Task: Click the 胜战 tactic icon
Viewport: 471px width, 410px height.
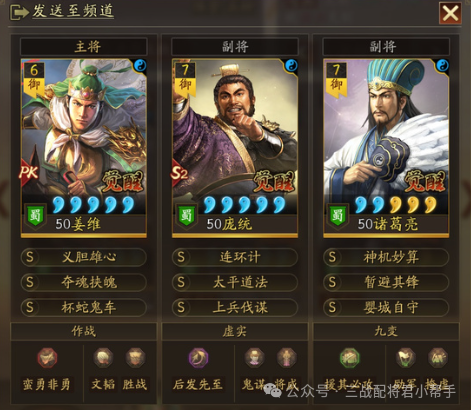Action: [135, 358]
